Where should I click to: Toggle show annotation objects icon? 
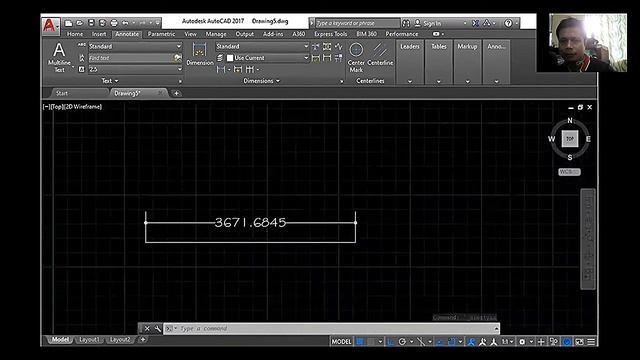coord(471,342)
